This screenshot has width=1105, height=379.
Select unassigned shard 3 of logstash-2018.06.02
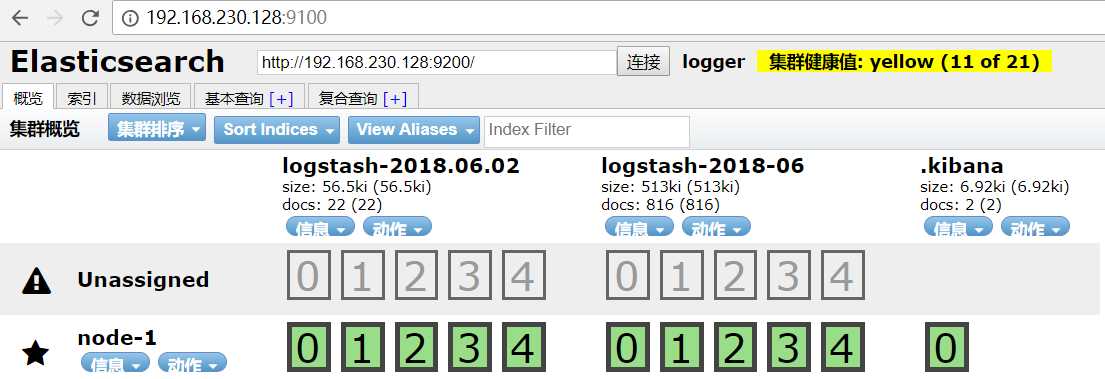point(470,275)
